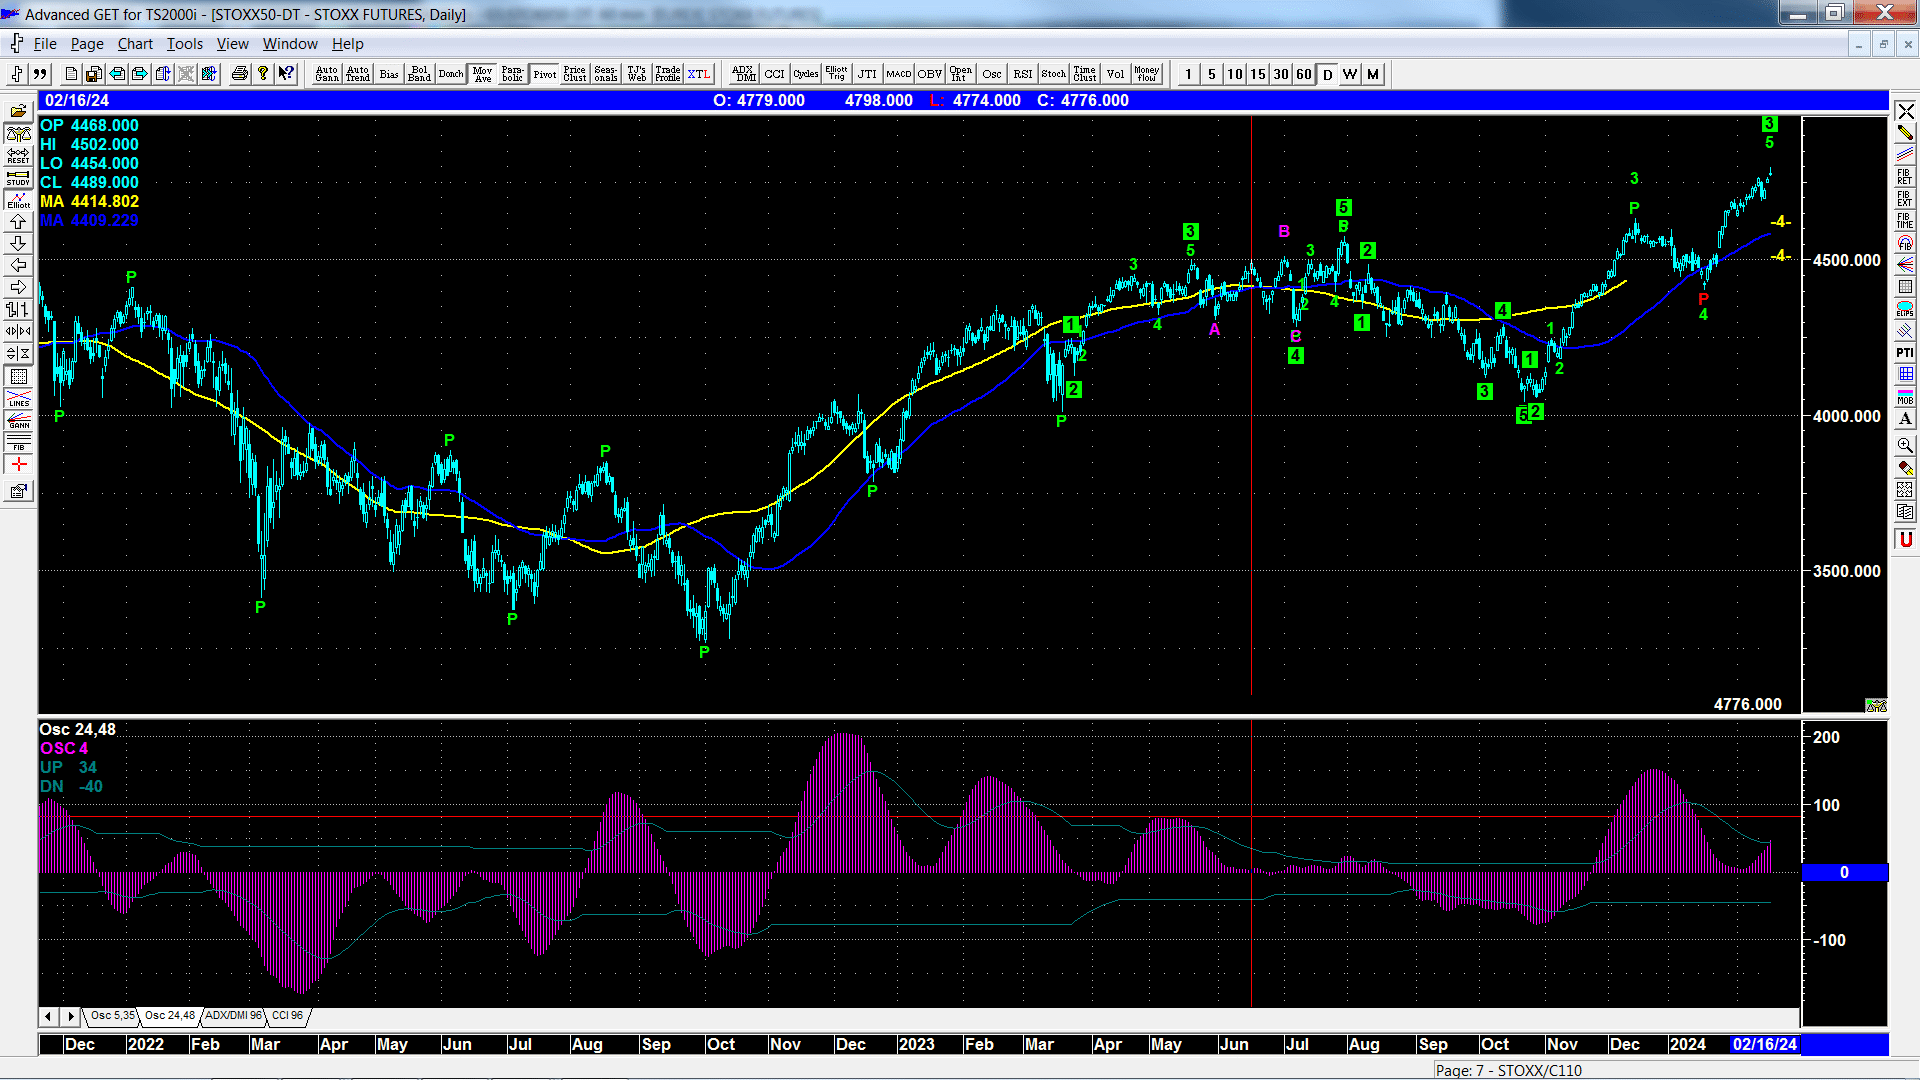Click the Seasonals study button

(605, 74)
